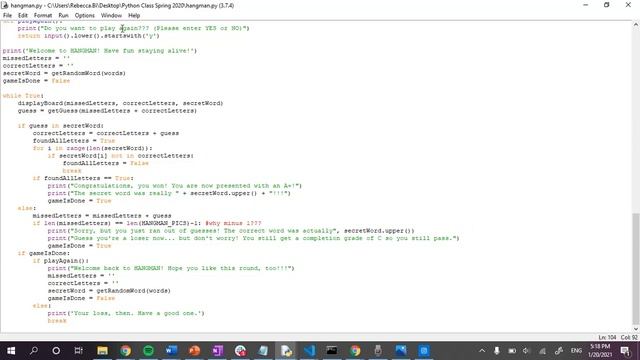Place cursor on 'gameIsDone = False' under secretWord top block
Viewport: 640px width, 360px height.
coord(36,81)
